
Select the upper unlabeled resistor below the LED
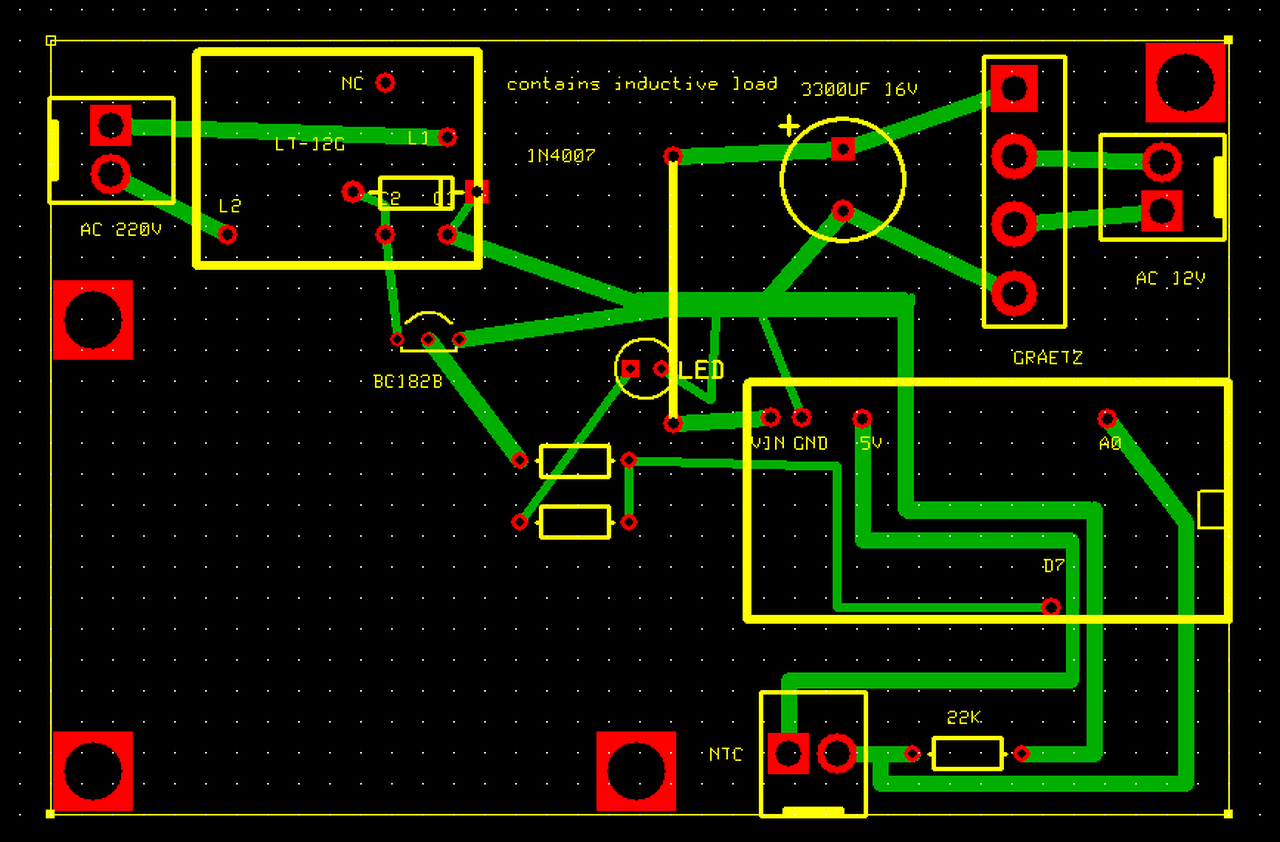tap(575, 461)
